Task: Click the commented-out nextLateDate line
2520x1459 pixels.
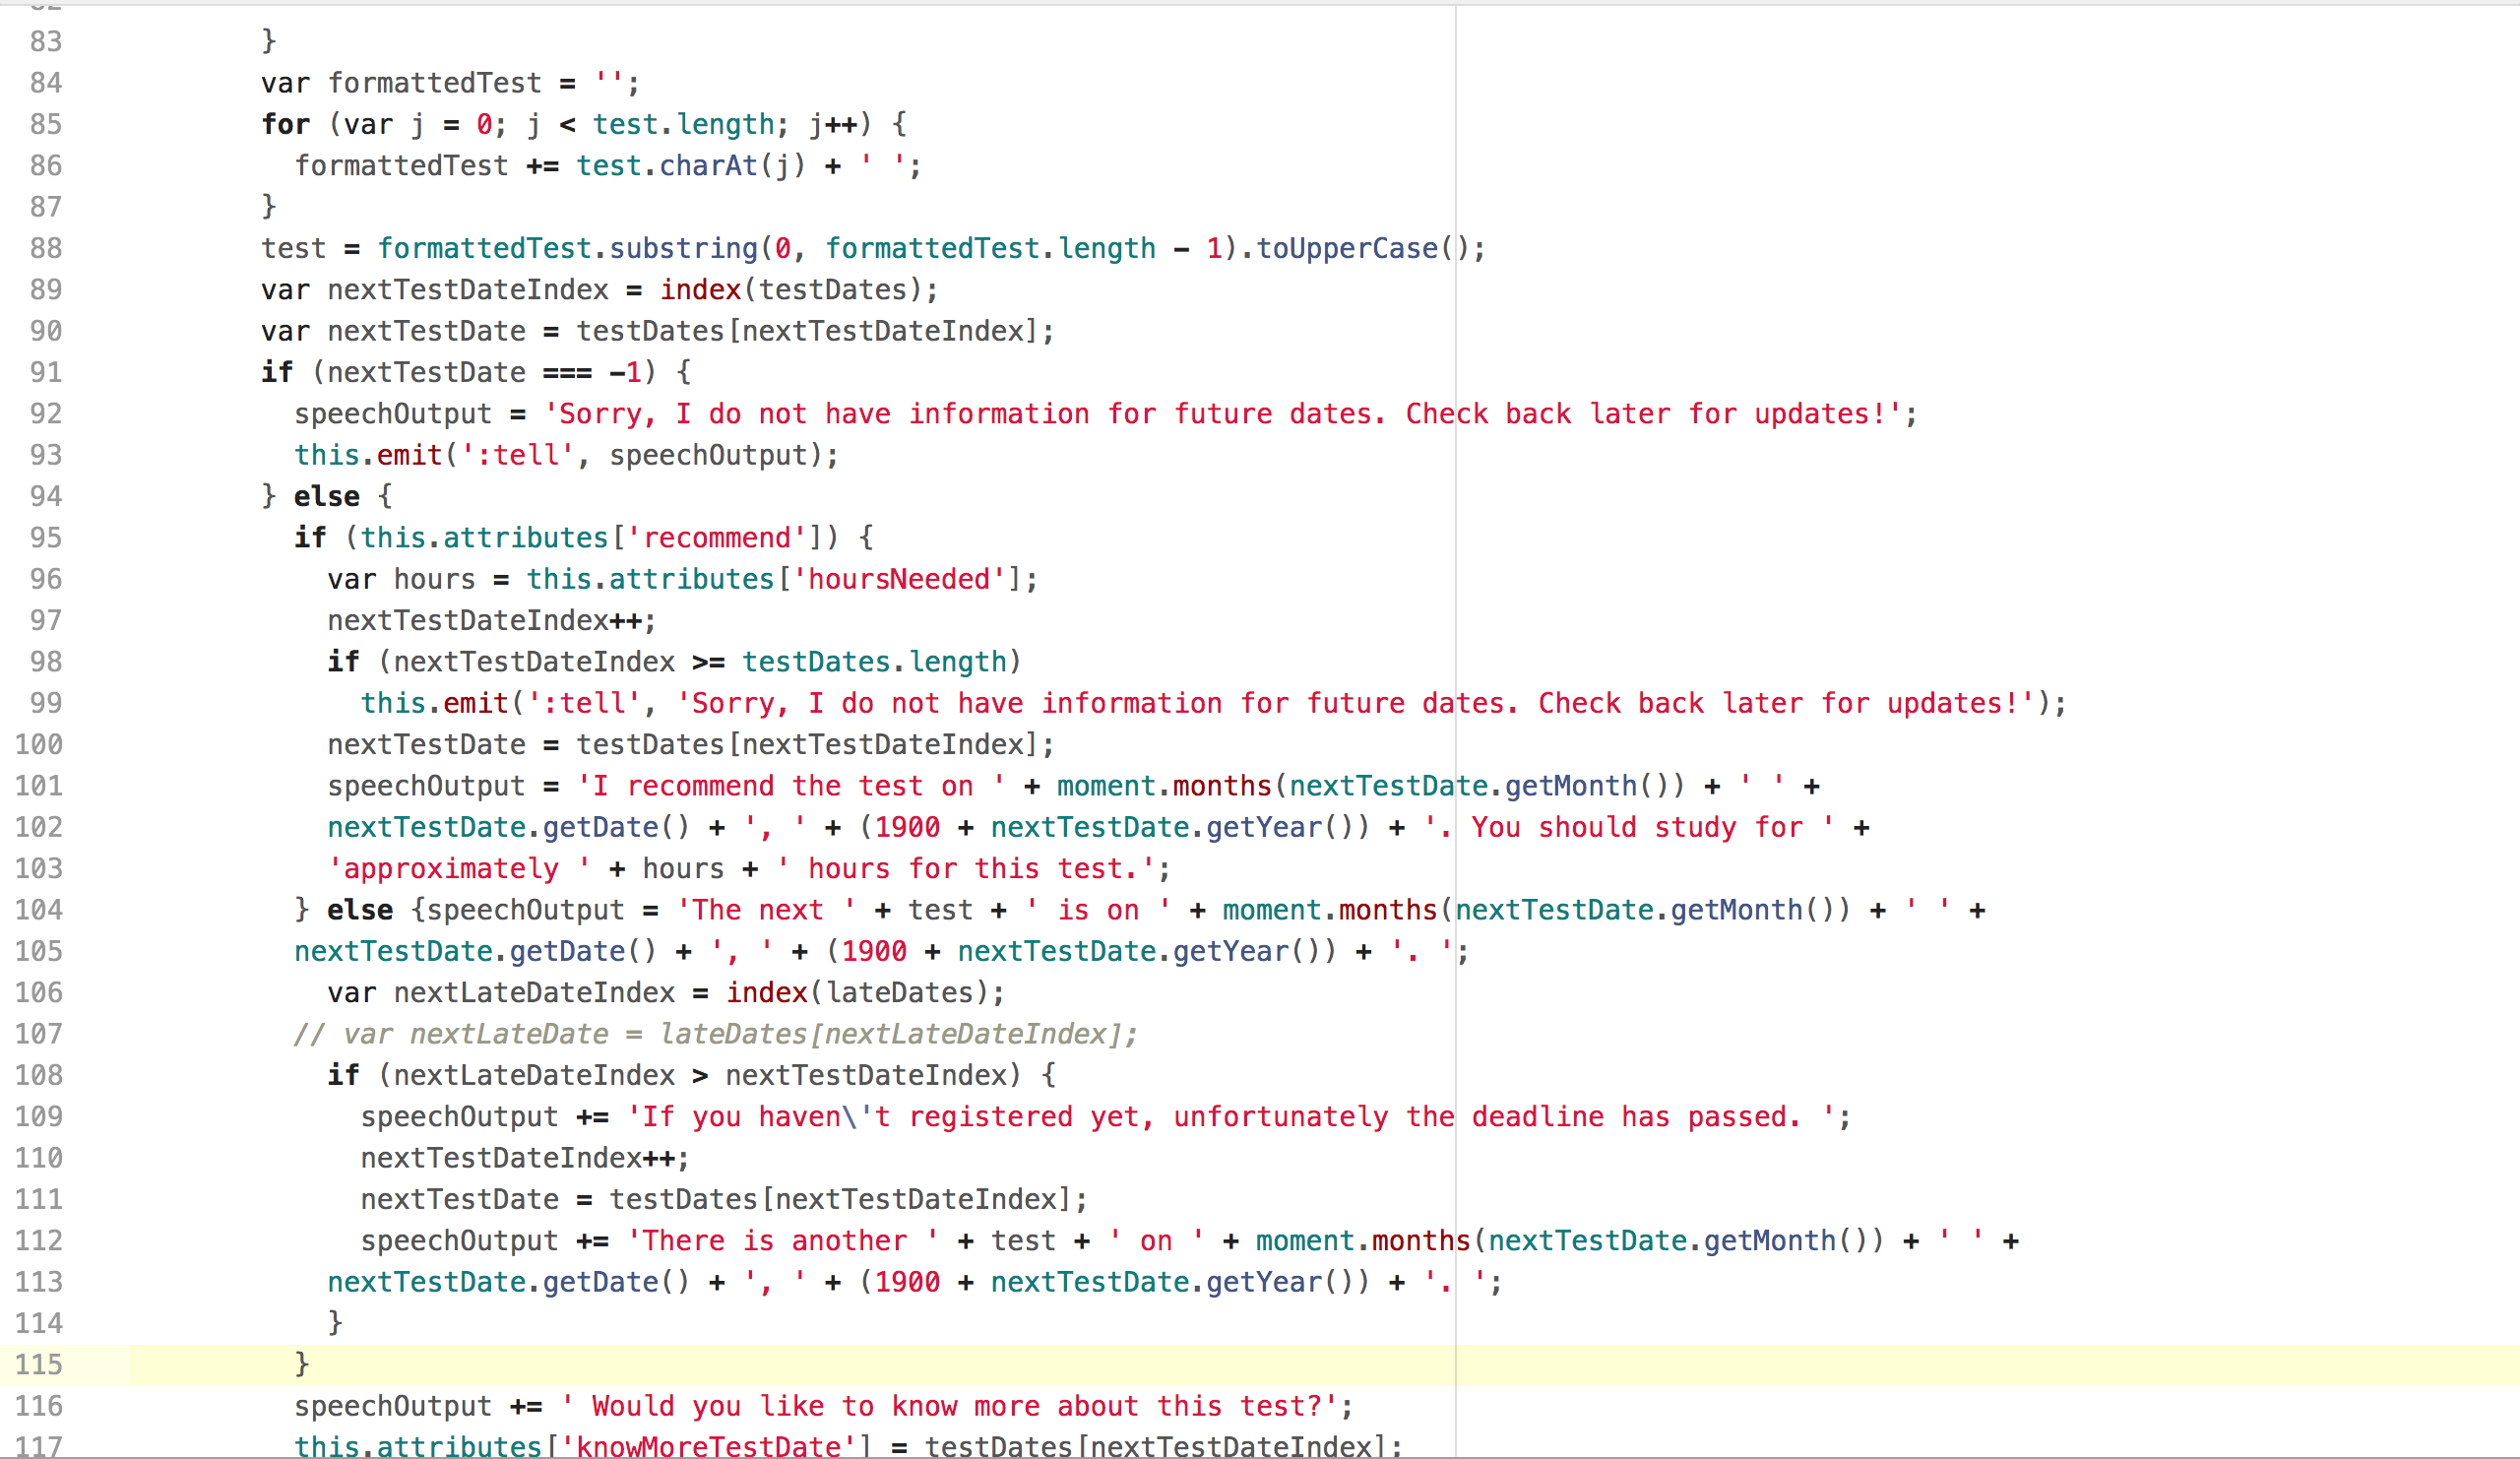Action: 715,1034
